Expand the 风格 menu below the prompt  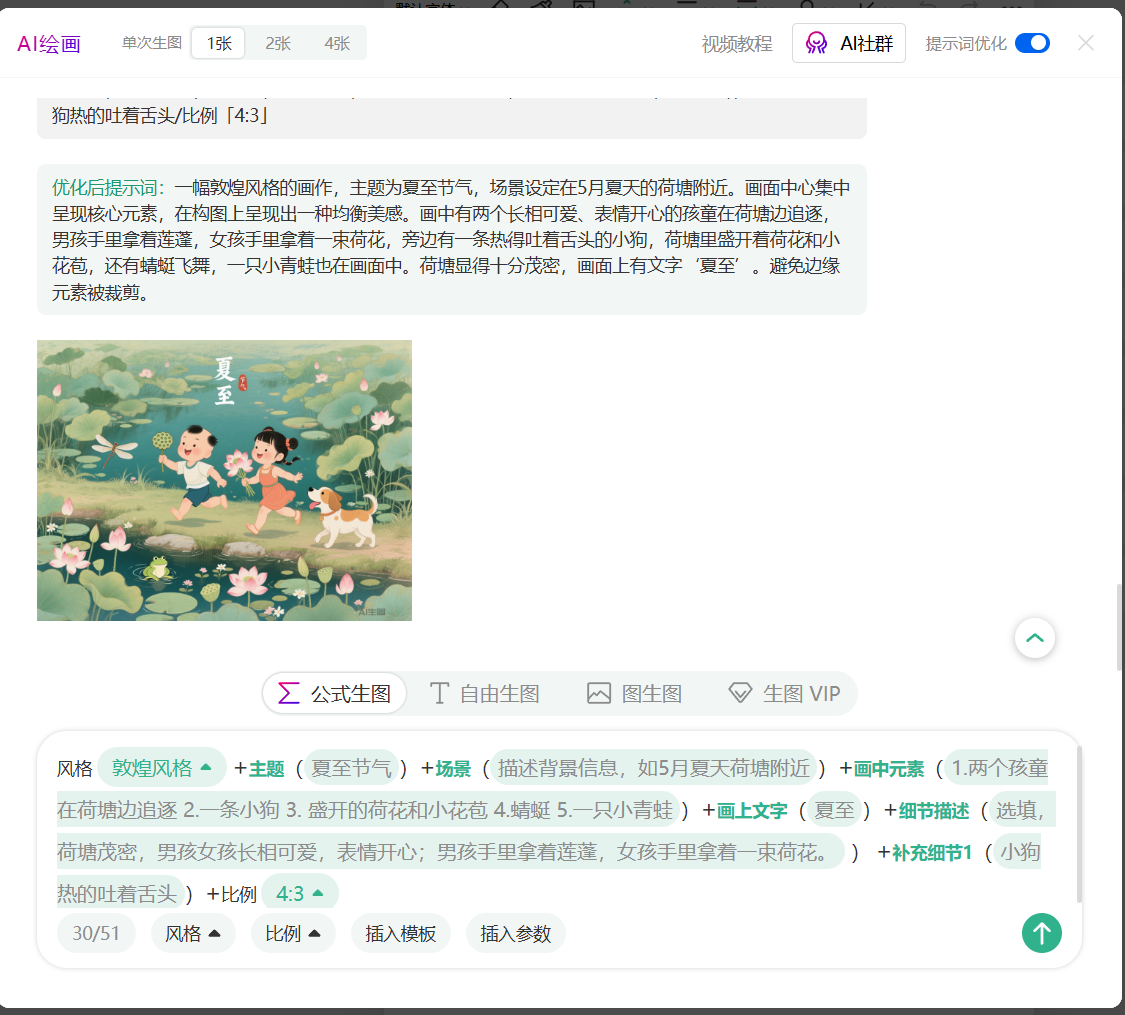click(193, 934)
